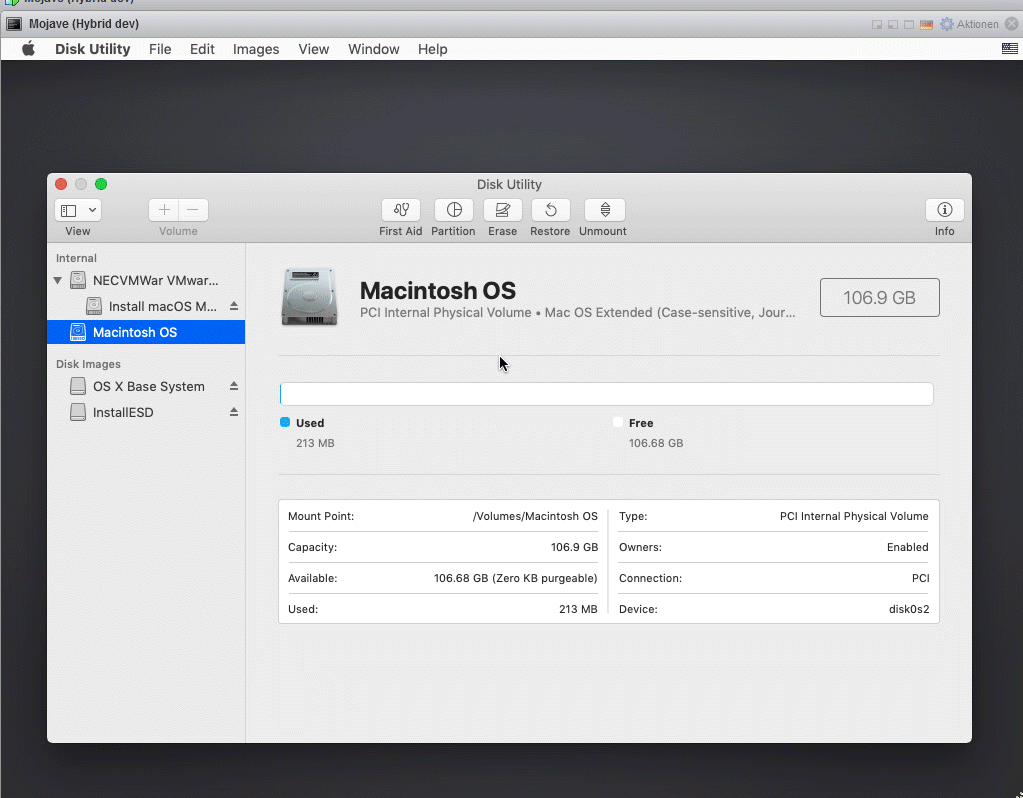
Task: Eject OS X Base System image
Action: (x=234, y=386)
